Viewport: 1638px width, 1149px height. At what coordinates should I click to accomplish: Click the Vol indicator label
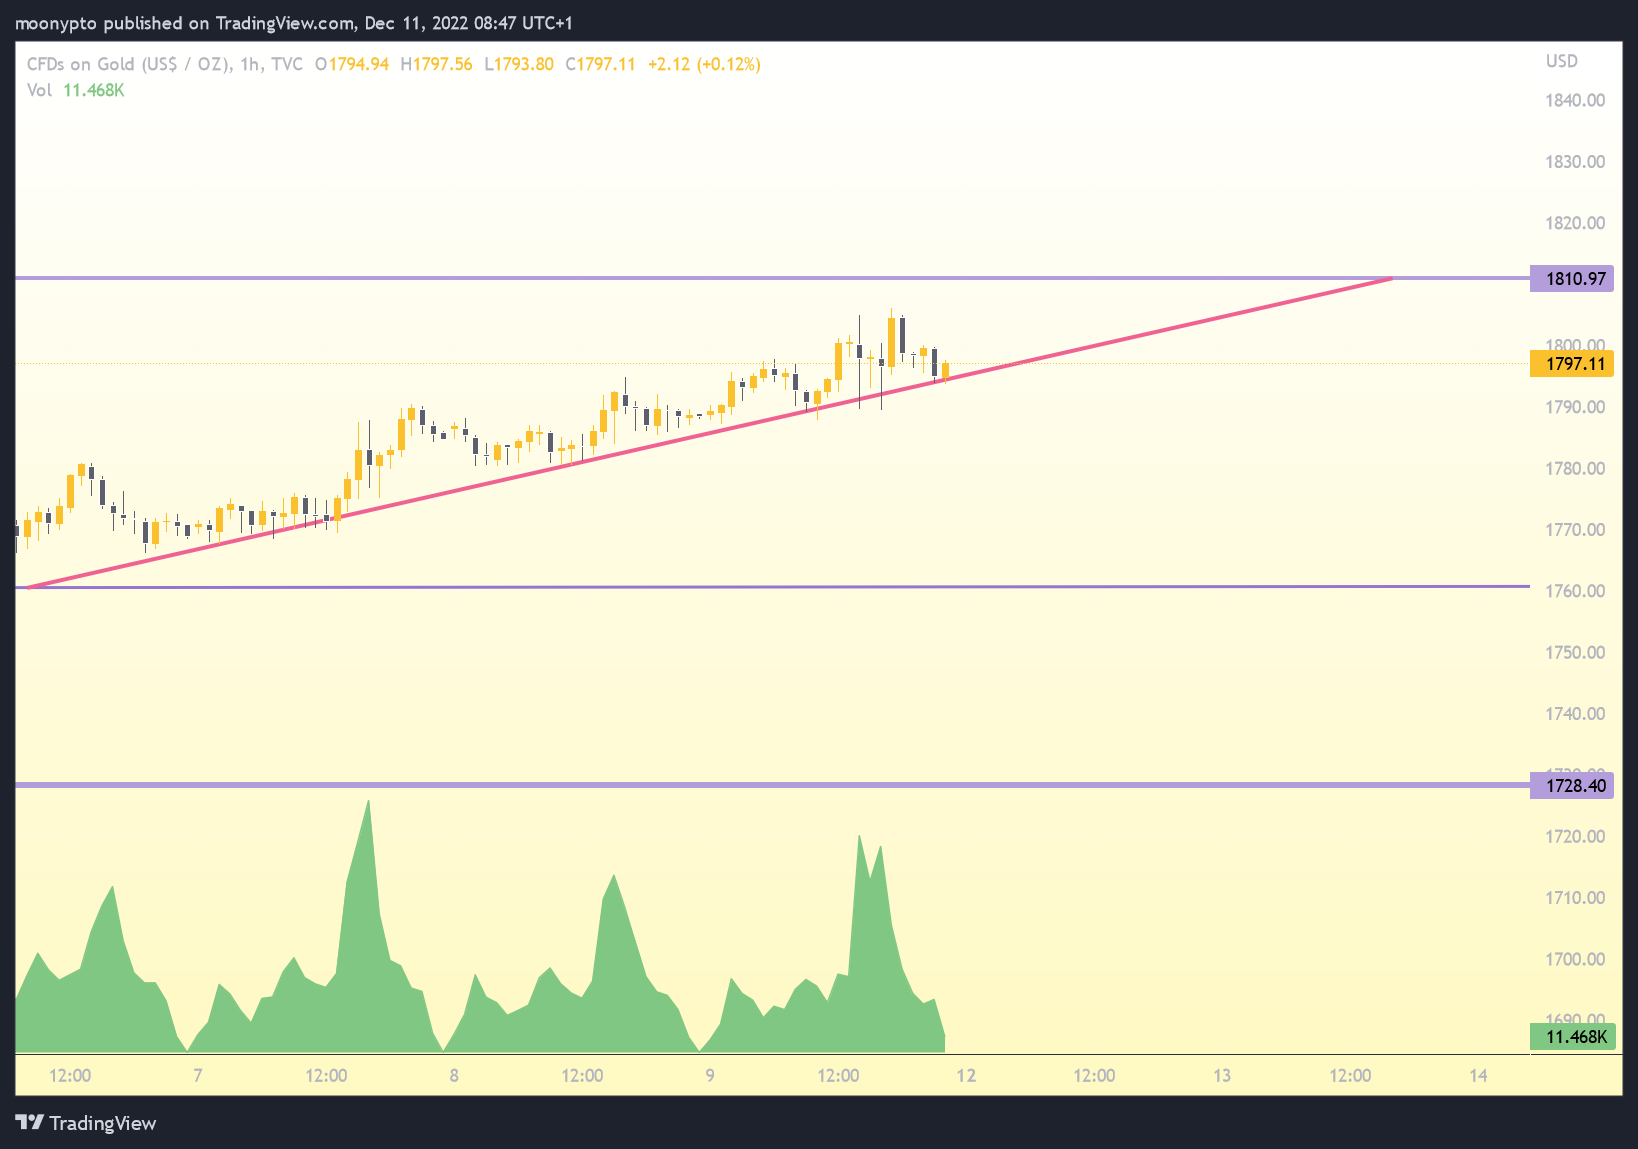pyautogui.click(x=39, y=90)
